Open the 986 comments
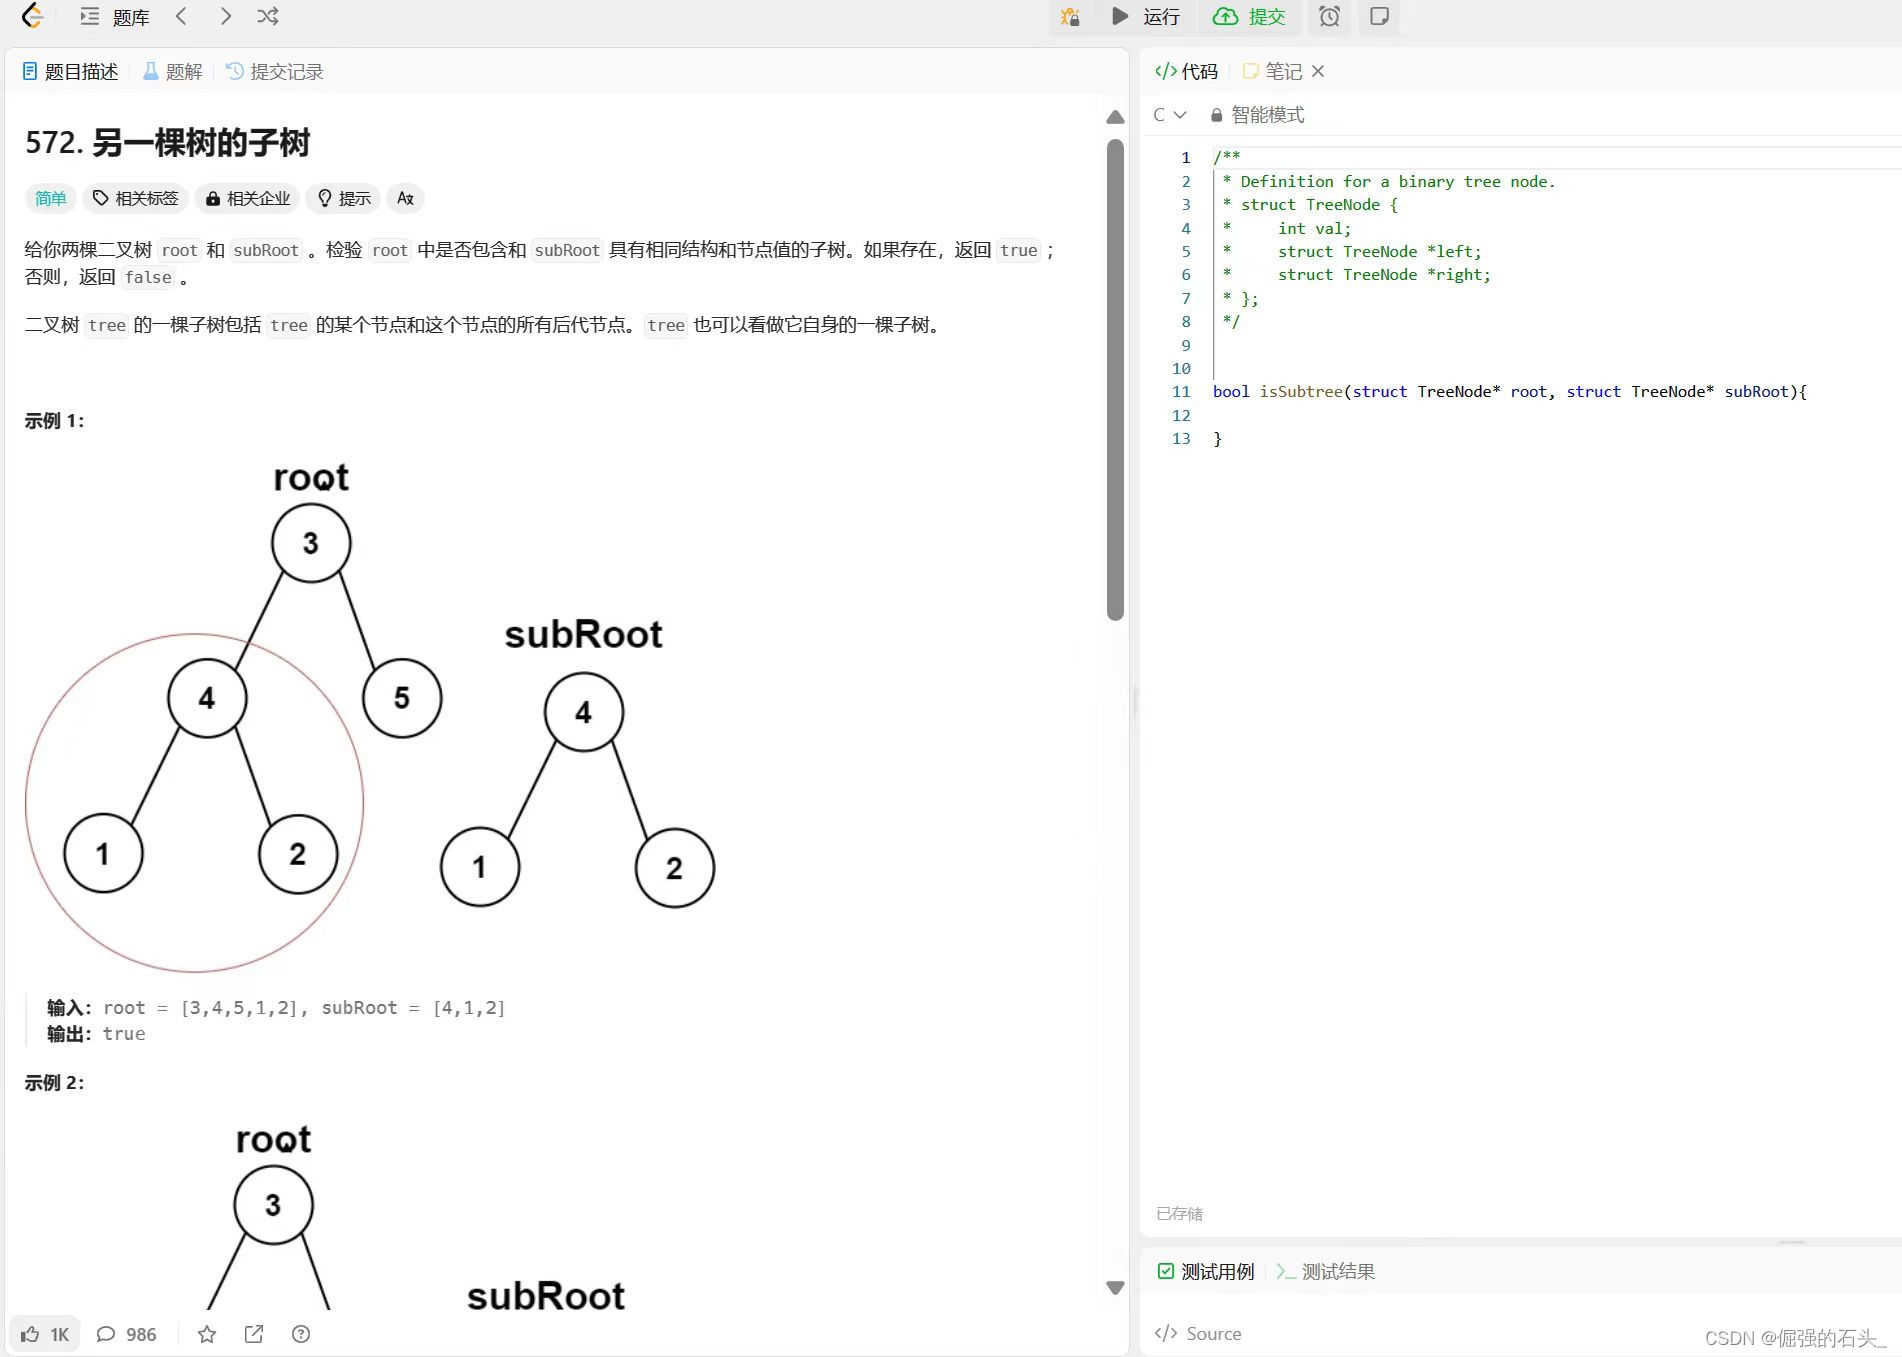1902x1357 pixels. pyautogui.click(x=126, y=1334)
